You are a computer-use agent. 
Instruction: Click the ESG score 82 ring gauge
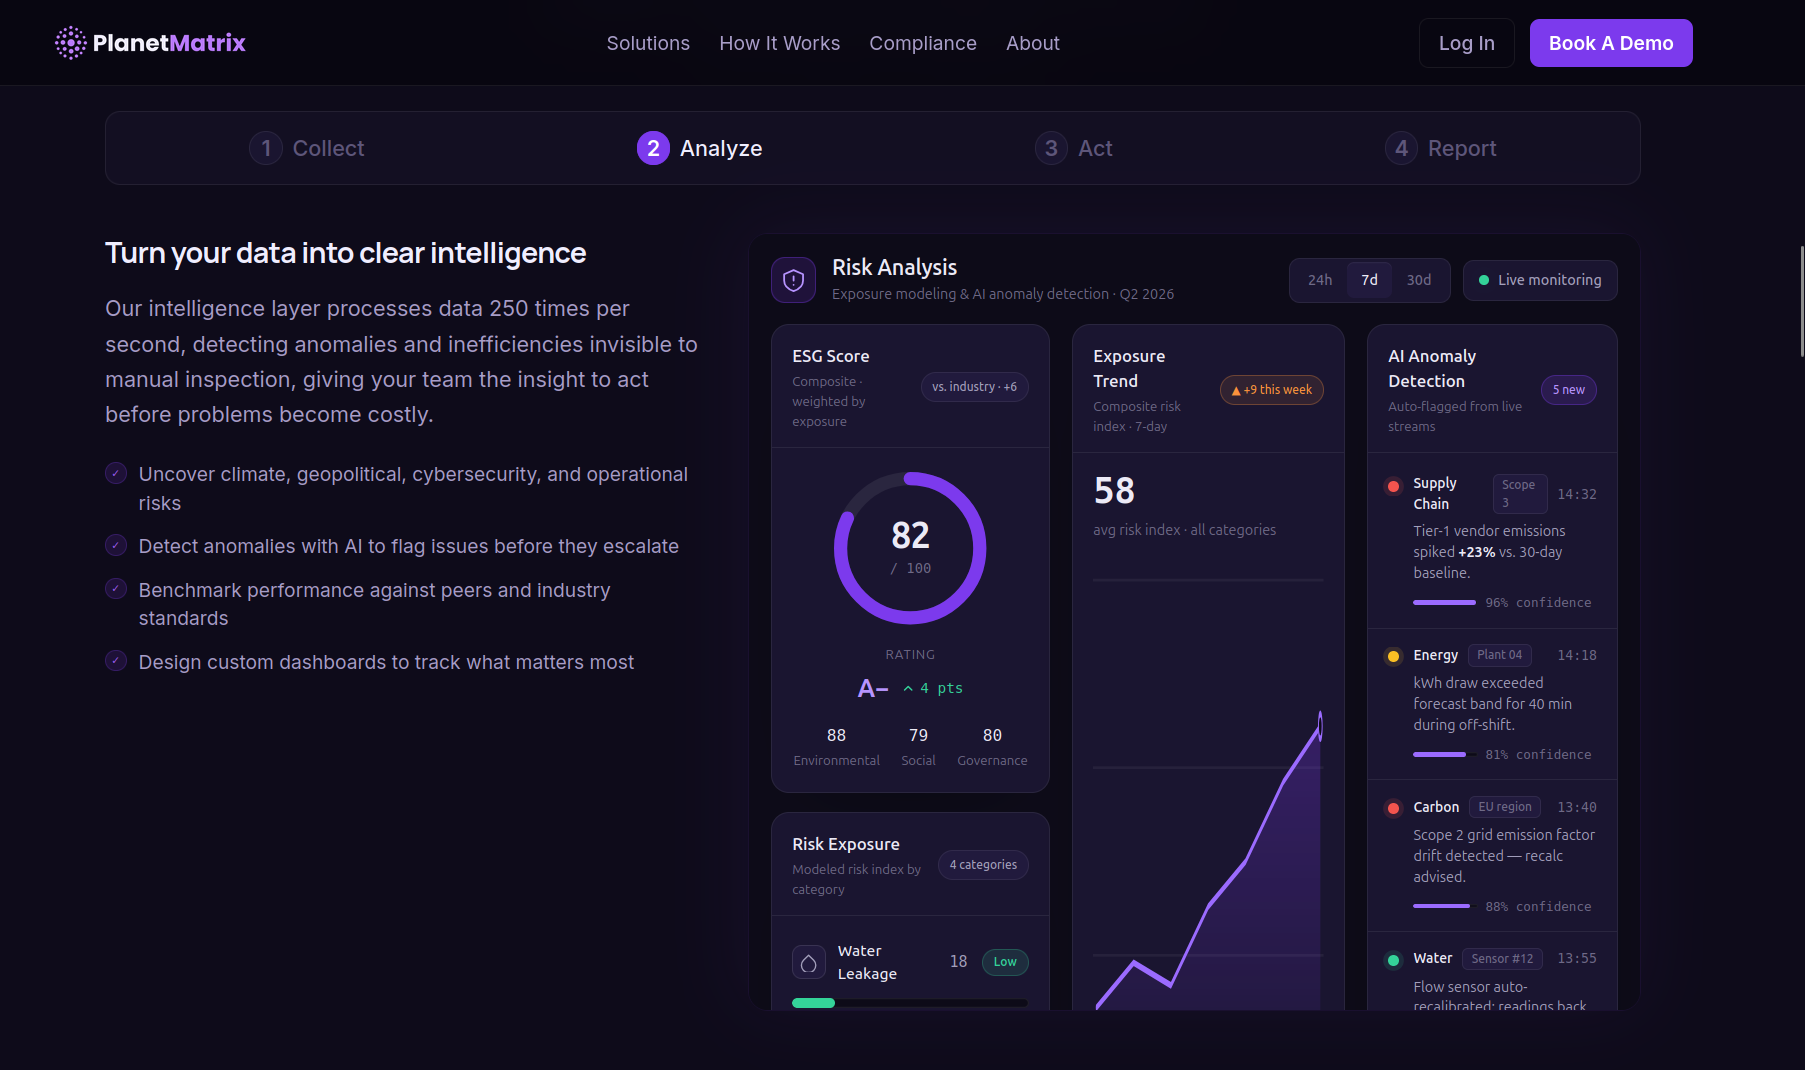(x=910, y=548)
